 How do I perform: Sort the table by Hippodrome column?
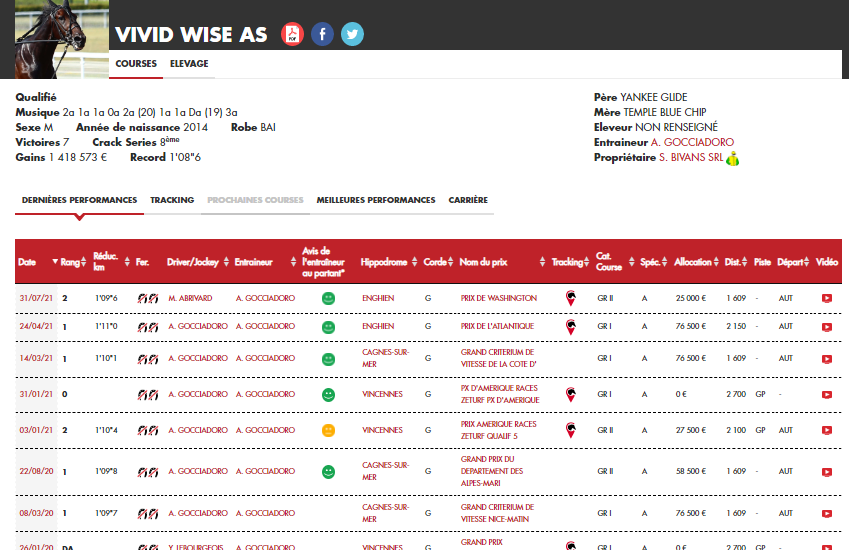(x=384, y=262)
